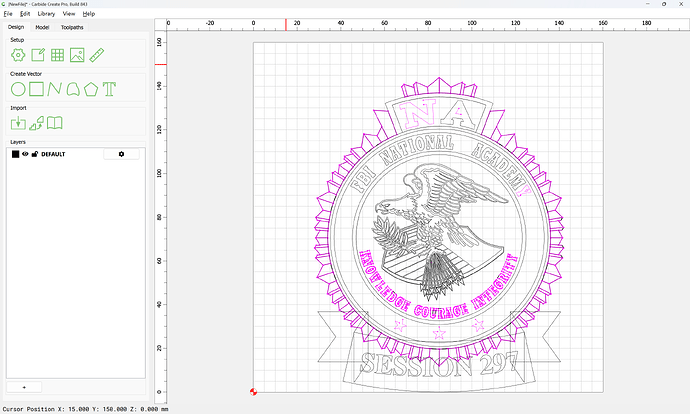
Task: Close the Carbide Create window
Action: (x=681, y=4)
